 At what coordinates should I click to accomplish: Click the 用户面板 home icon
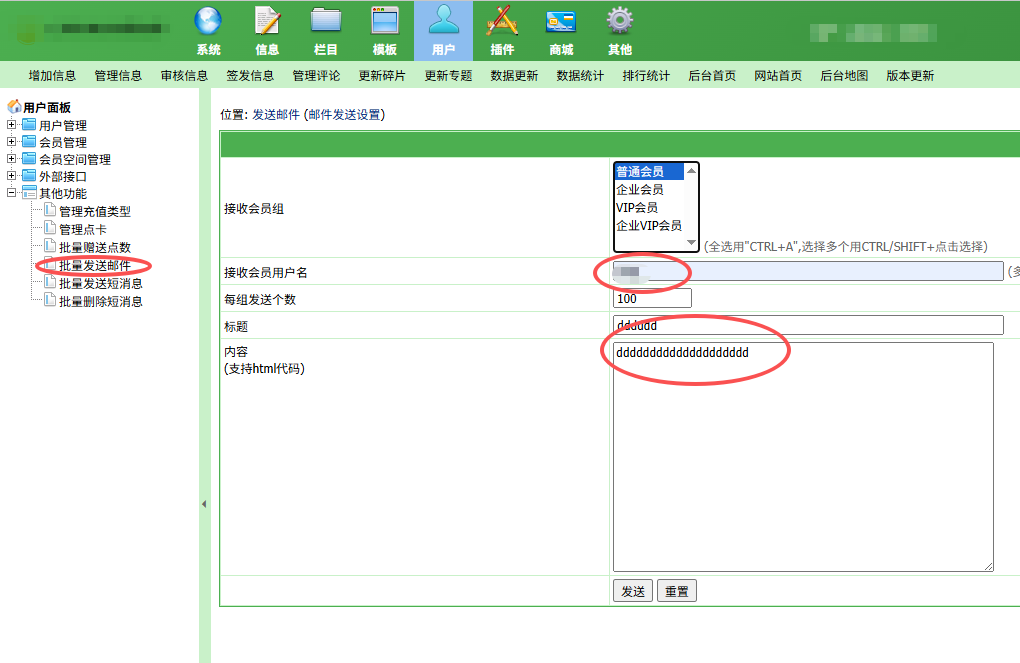pos(14,106)
